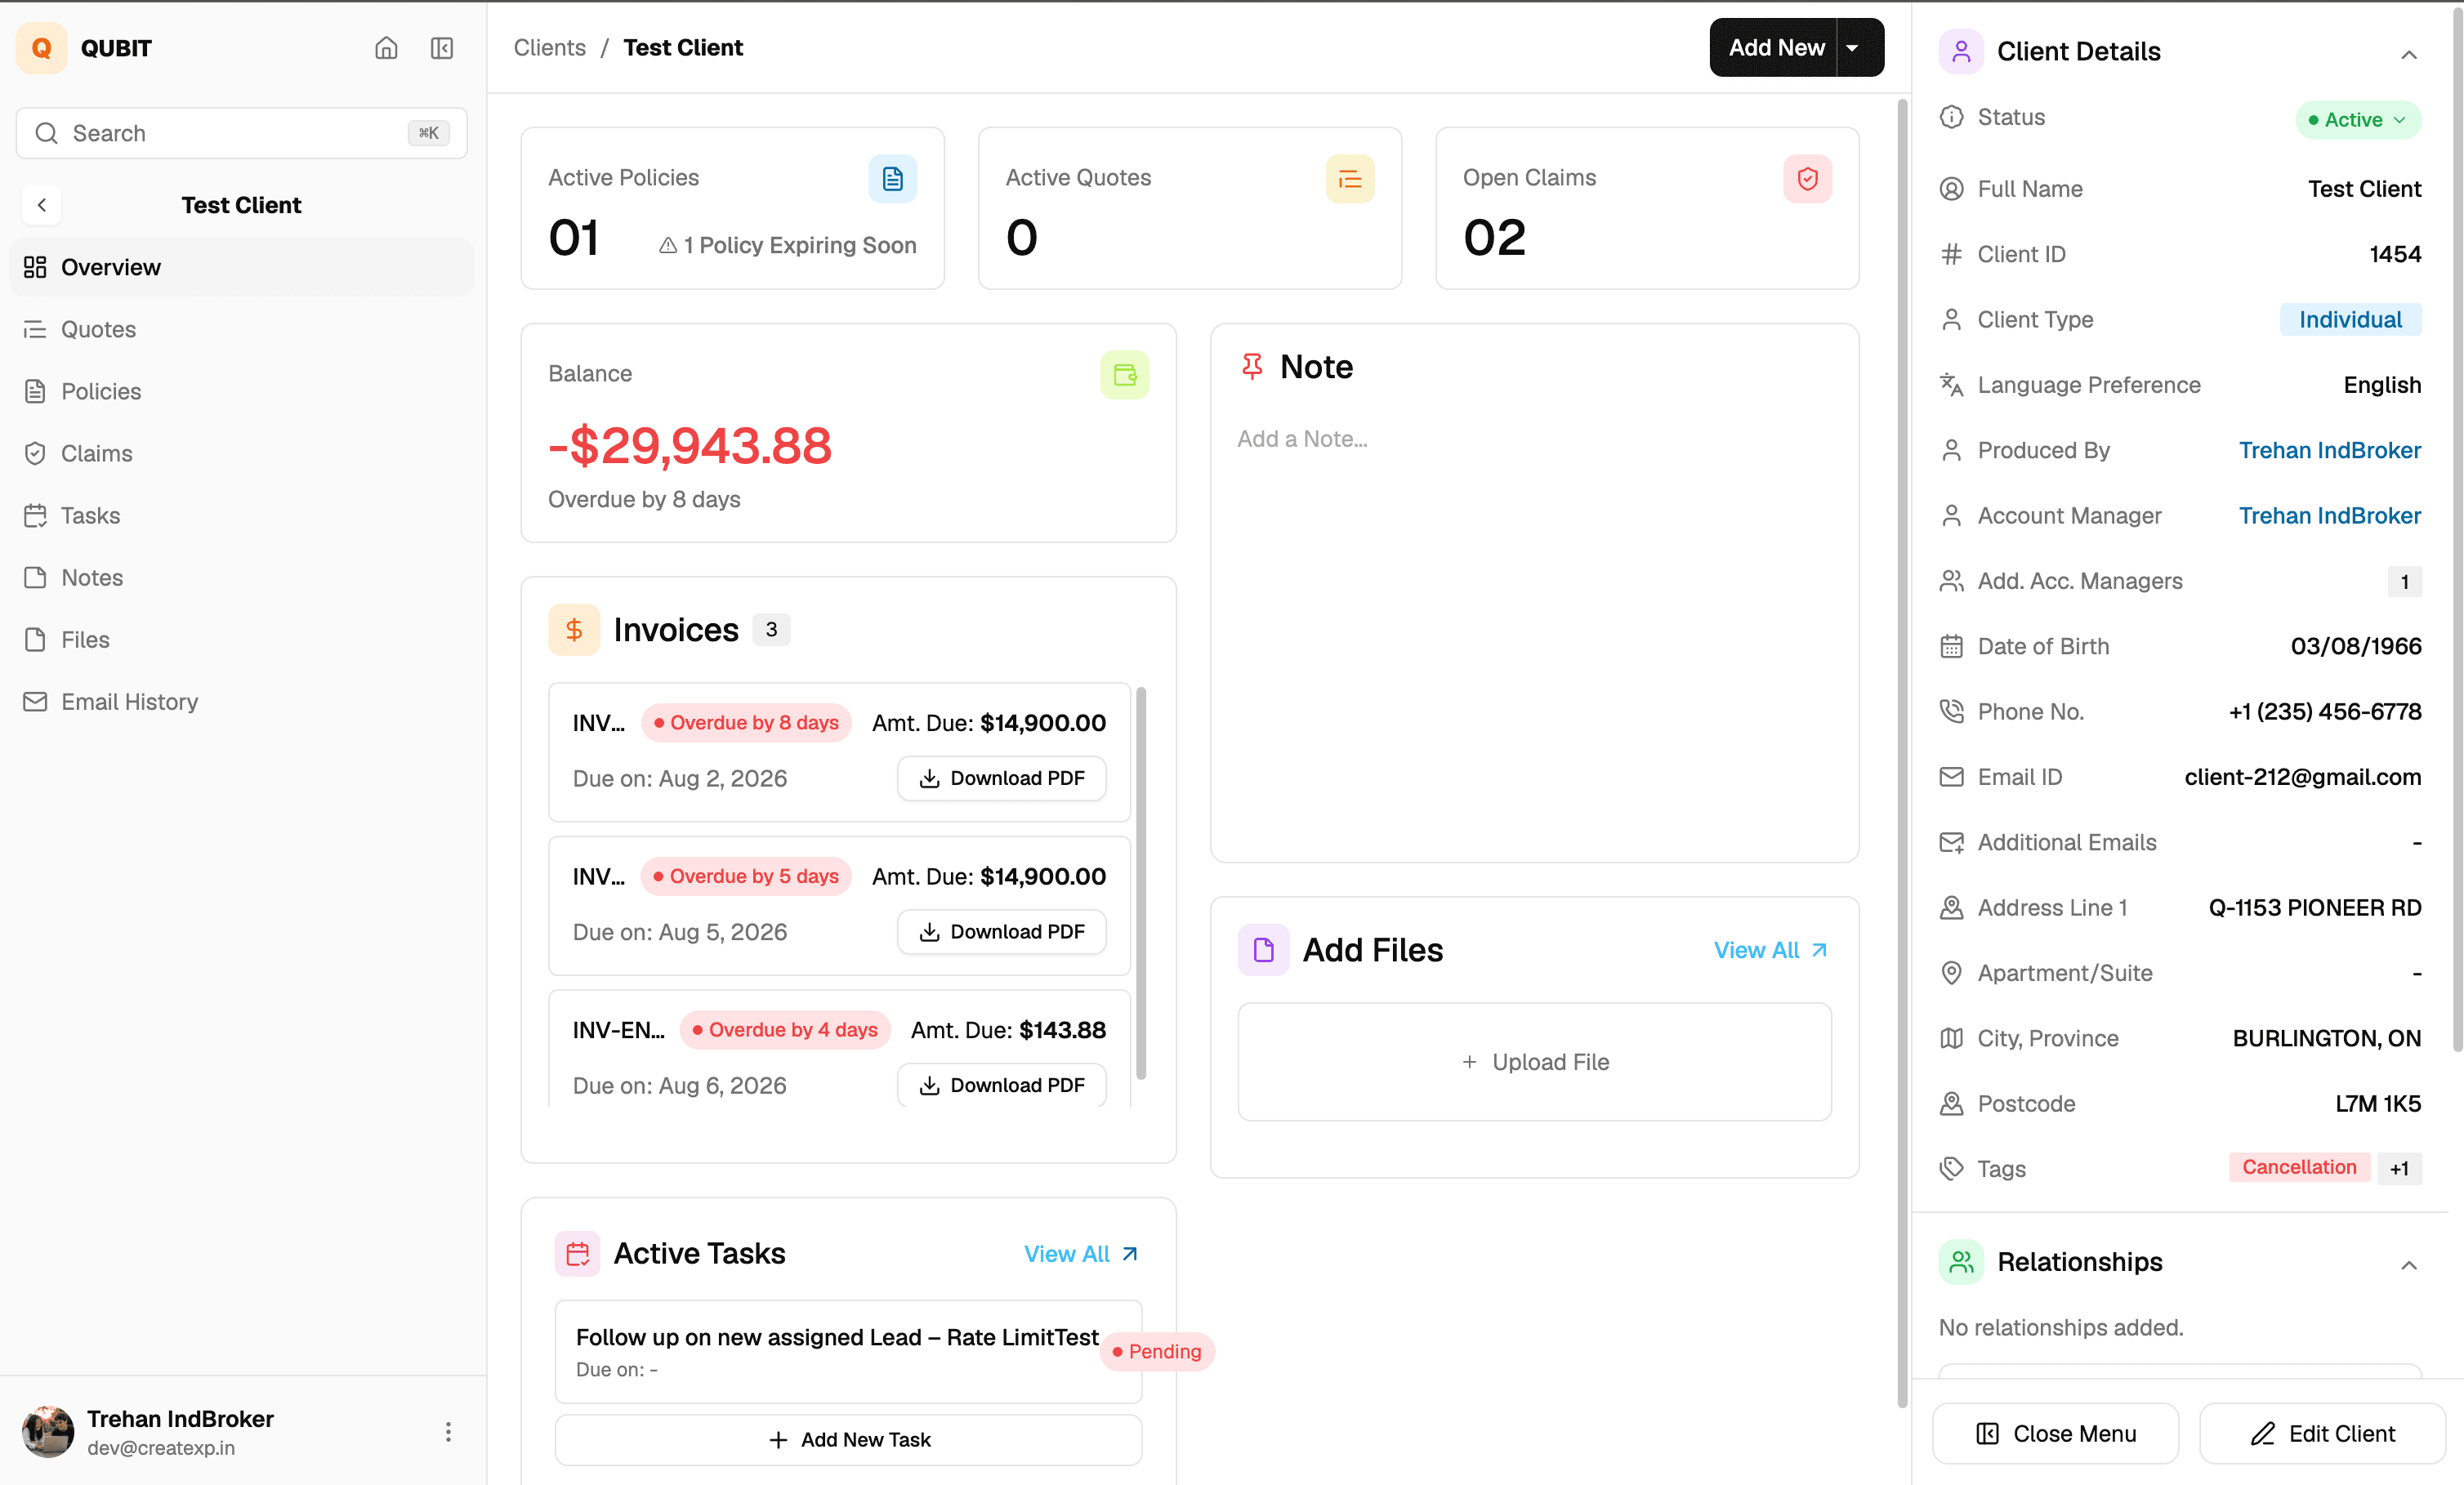
Task: Focus the Search input field
Action: 241,133
